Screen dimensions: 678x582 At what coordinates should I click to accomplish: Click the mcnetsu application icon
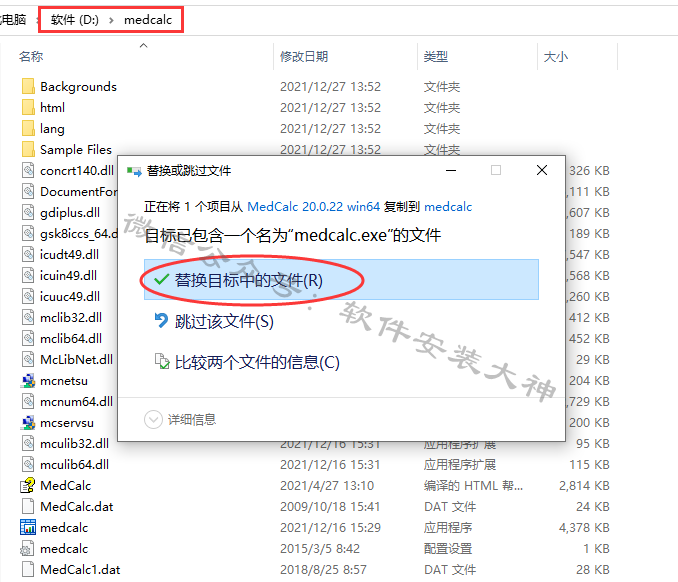coord(28,381)
